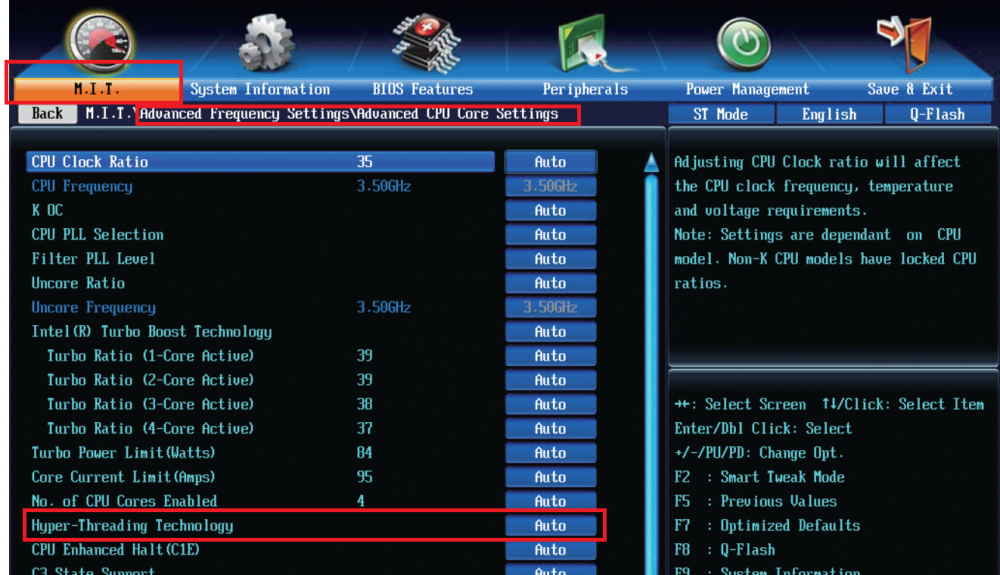Toggle the K OC Auto option

[550, 210]
